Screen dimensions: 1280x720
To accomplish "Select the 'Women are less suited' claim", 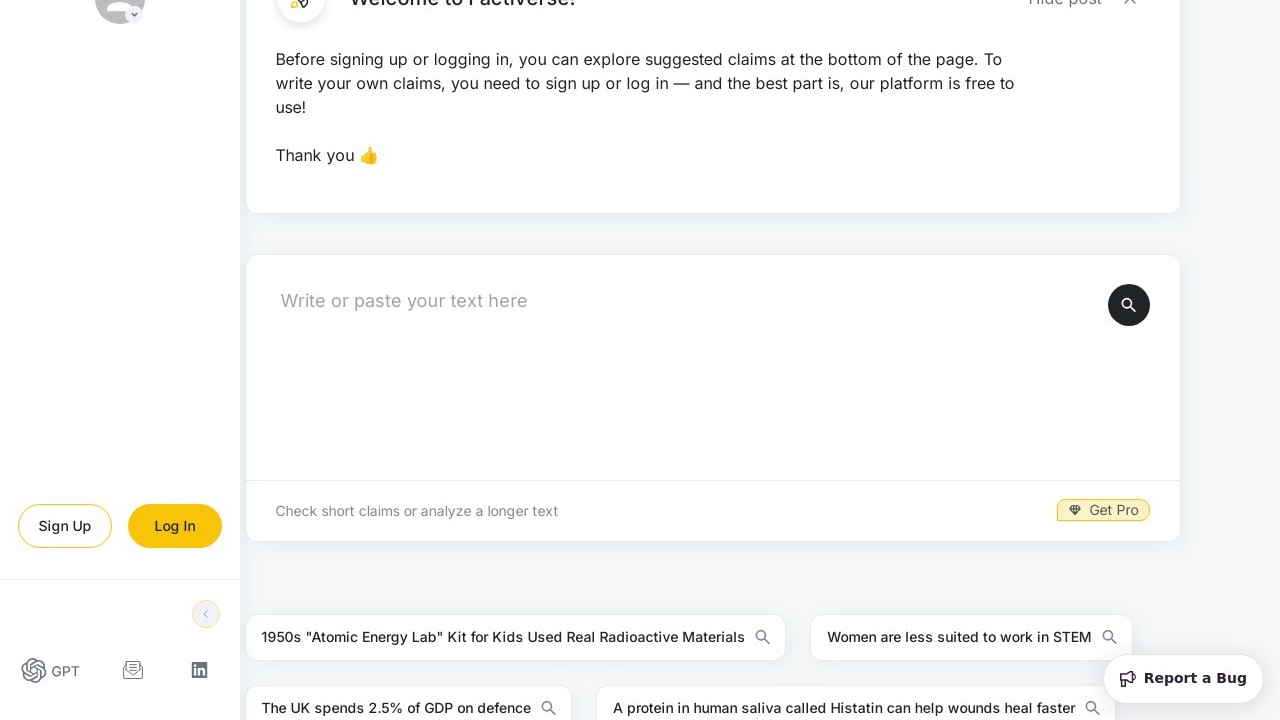I will [959, 637].
